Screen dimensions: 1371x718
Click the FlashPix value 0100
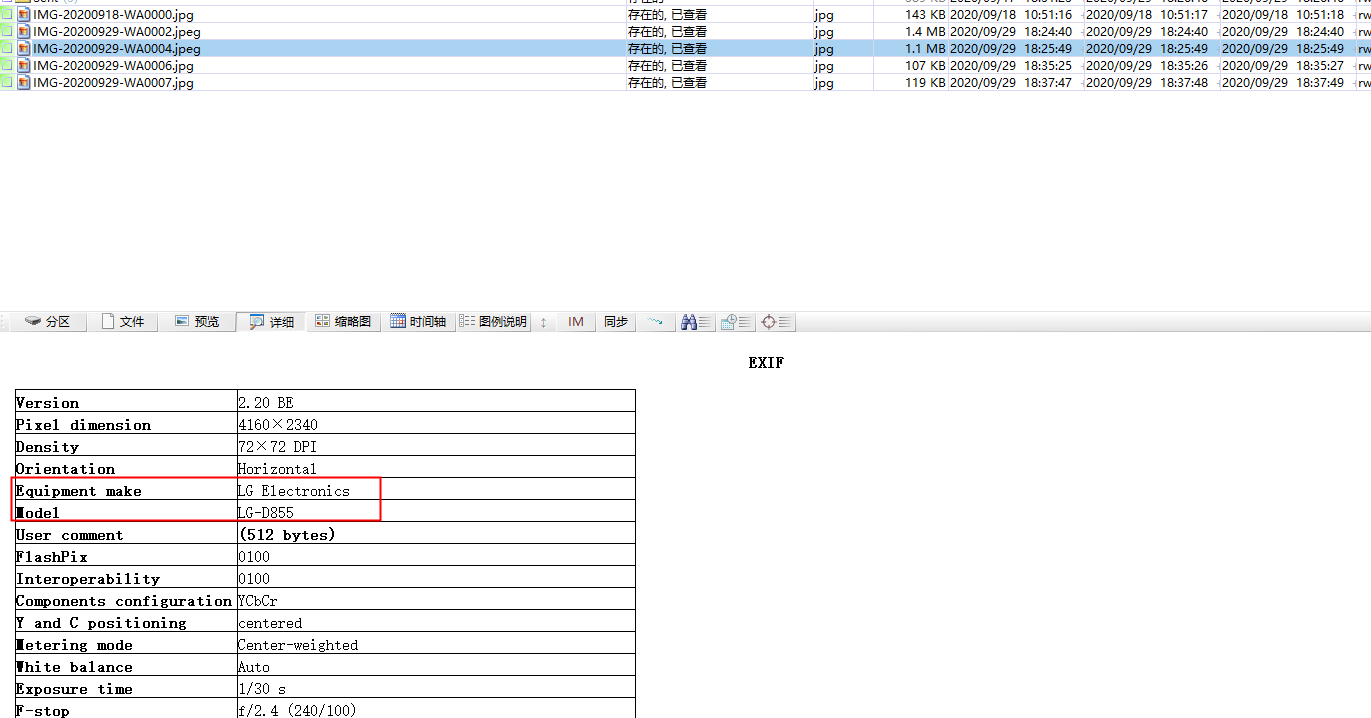pyautogui.click(x=254, y=556)
